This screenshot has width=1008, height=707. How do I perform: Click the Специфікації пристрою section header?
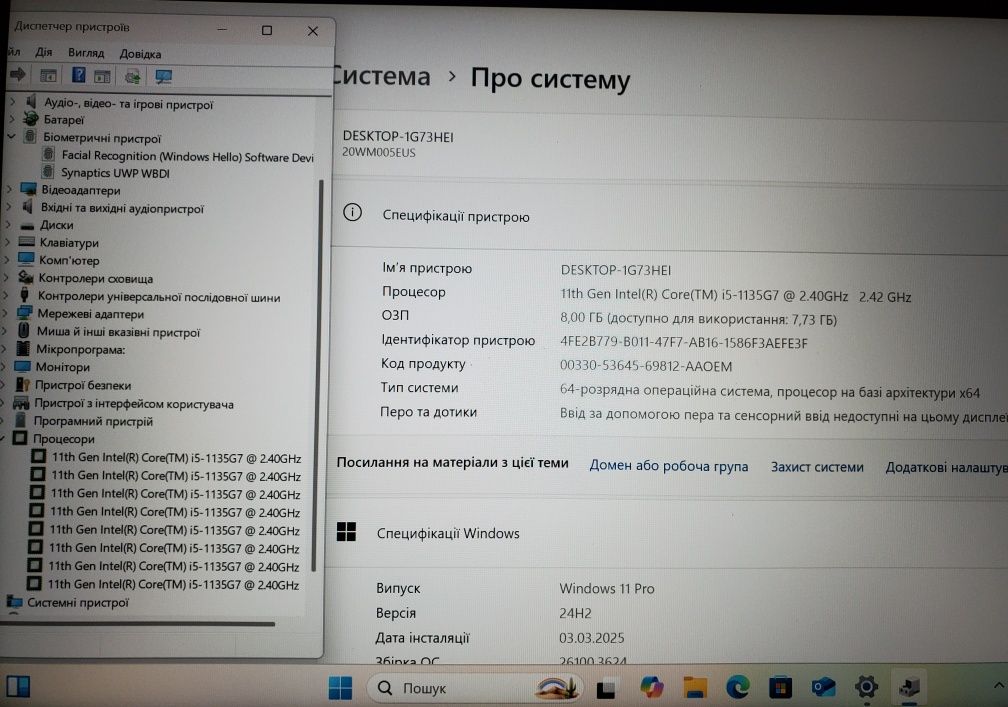pyautogui.click(x=456, y=216)
